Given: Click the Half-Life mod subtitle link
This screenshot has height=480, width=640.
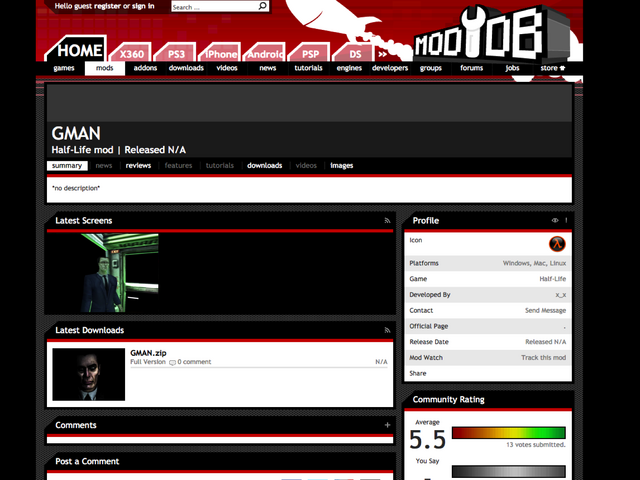Looking at the screenshot, I should tap(82, 150).
